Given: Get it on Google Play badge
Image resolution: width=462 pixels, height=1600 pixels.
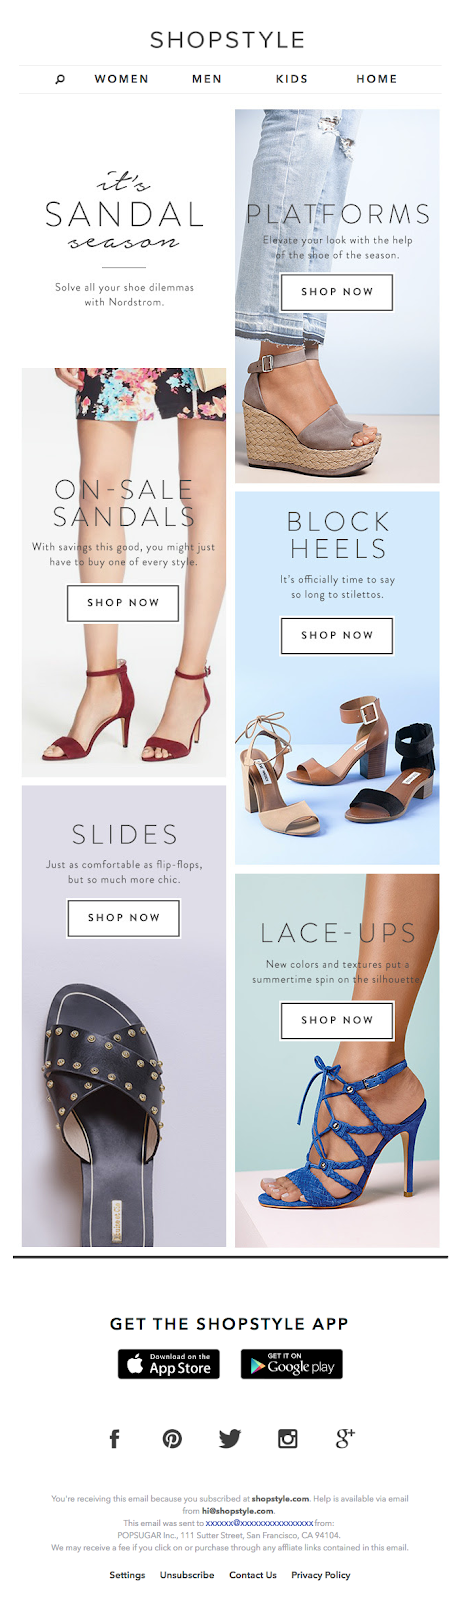Looking at the screenshot, I should coord(292,1364).
